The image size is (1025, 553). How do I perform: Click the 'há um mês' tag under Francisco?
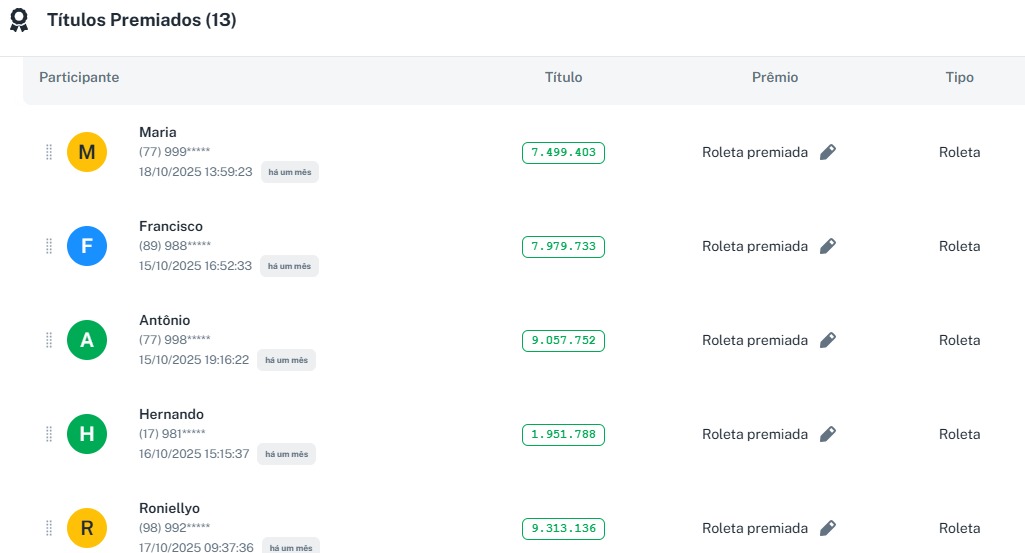[289, 266]
